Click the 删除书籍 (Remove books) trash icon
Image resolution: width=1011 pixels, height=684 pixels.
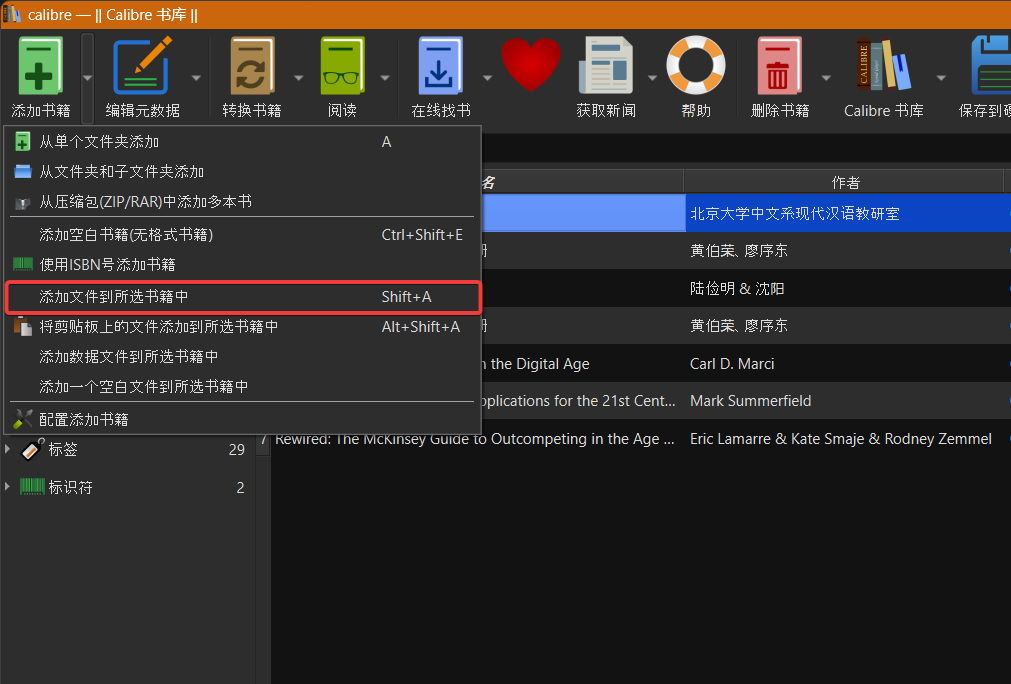(x=780, y=68)
